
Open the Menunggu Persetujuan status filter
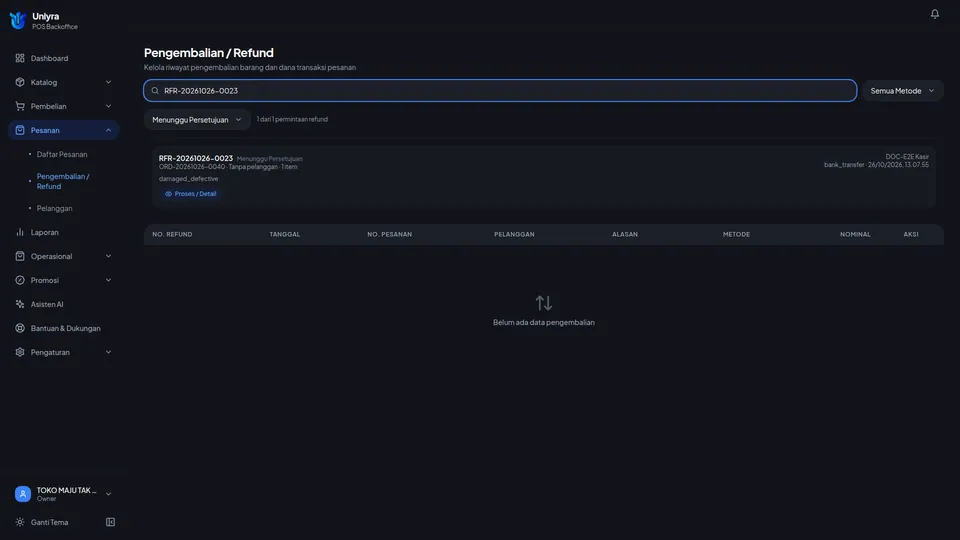click(197, 119)
